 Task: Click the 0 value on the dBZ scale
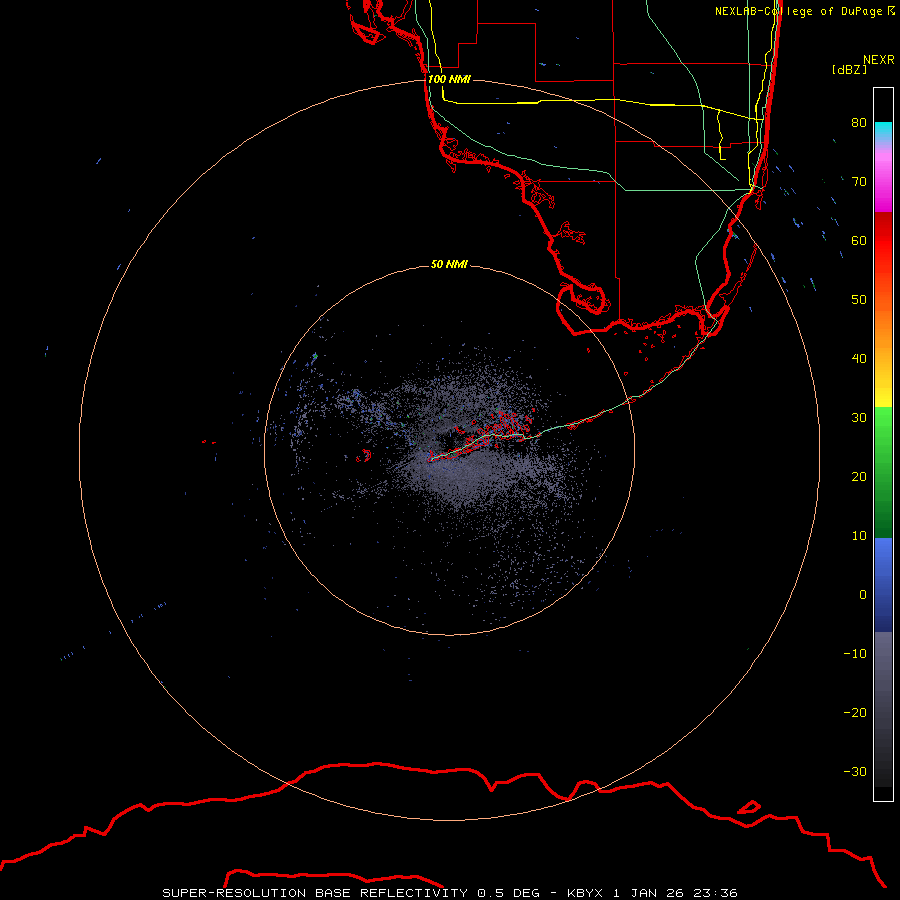863,595
